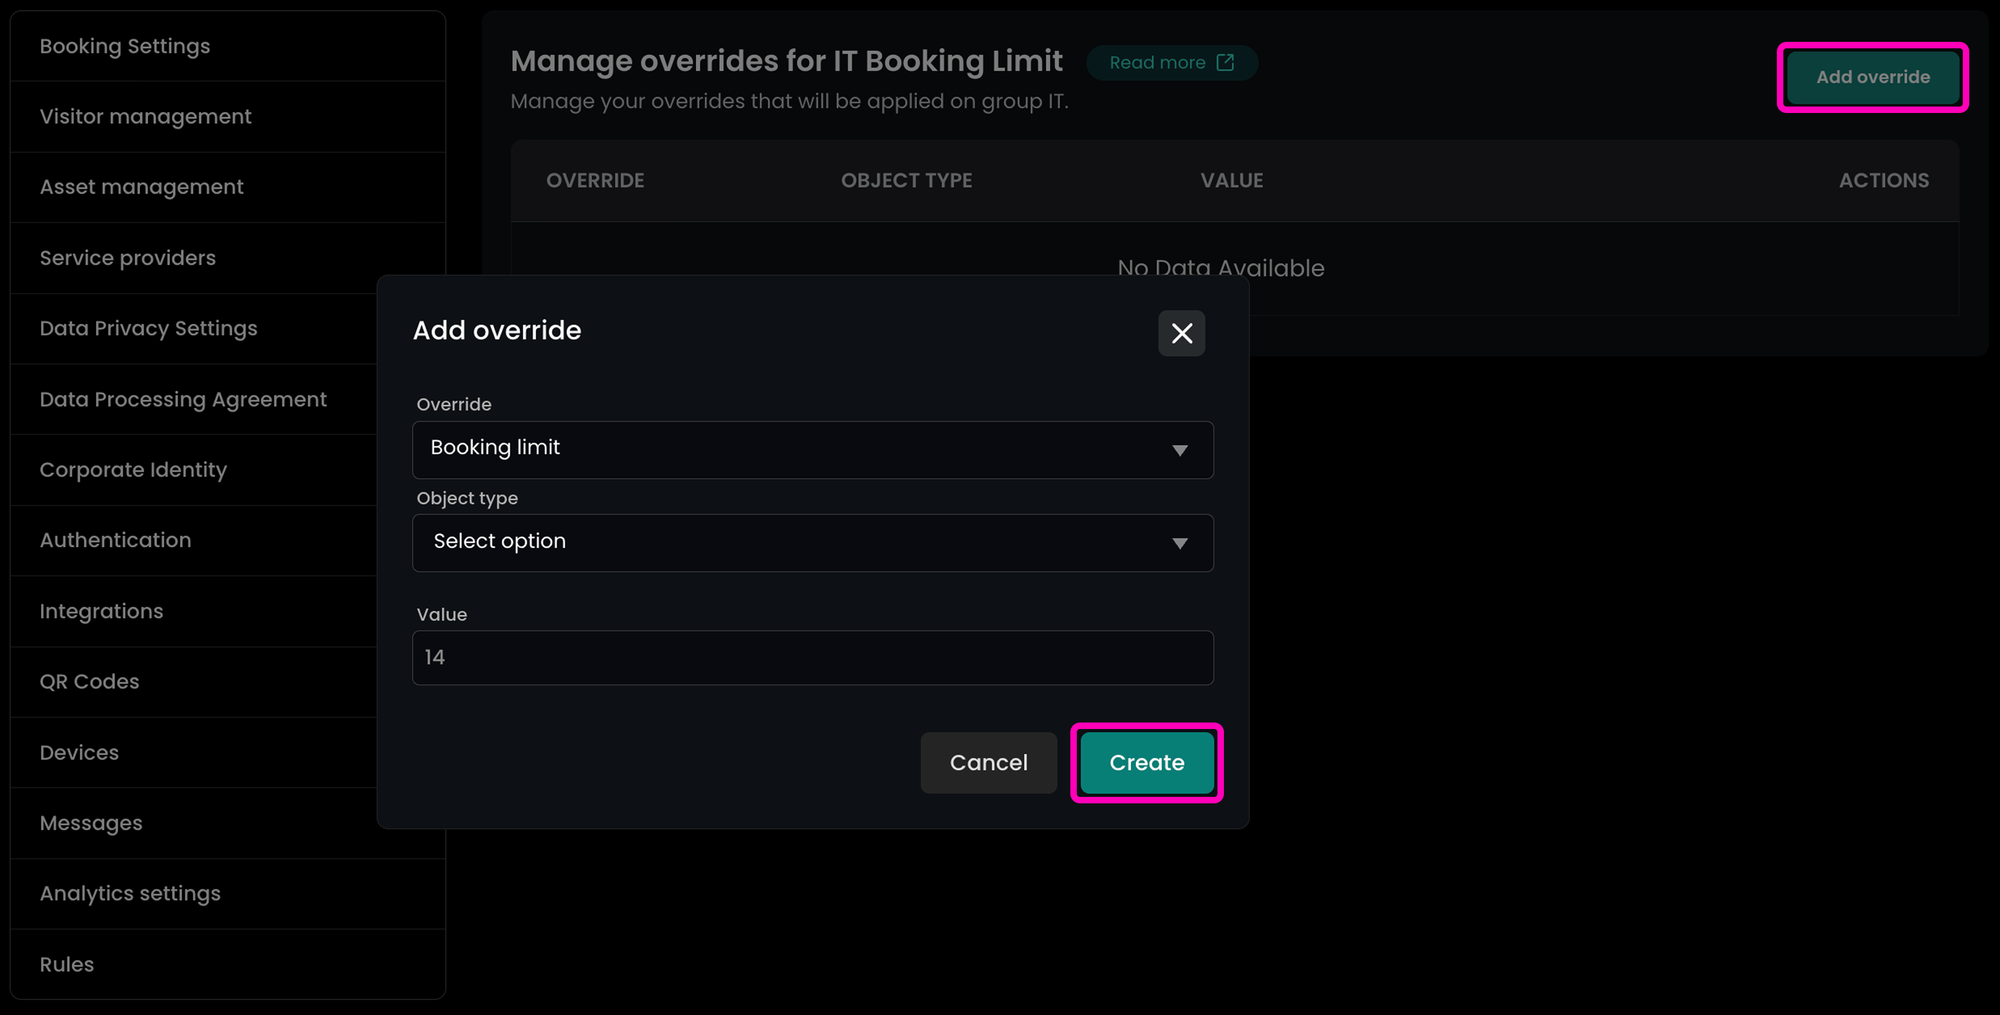
Task: Select Asset management in sidebar
Action: pyautogui.click(x=141, y=187)
